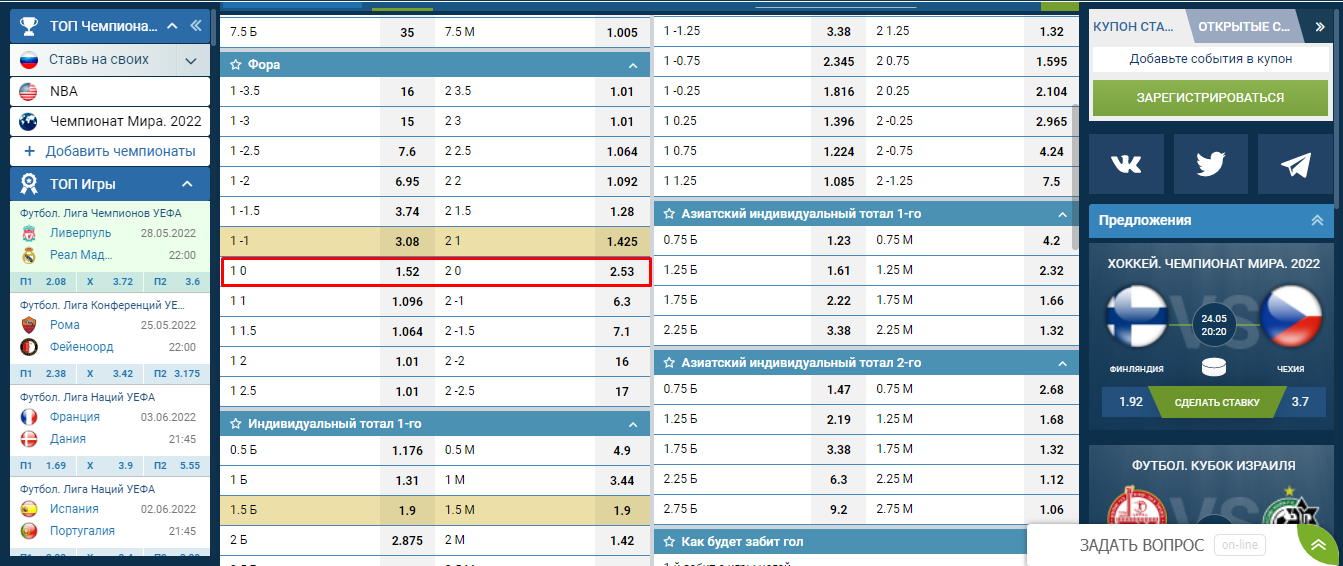Click the NBA USA flag icon
Screen dimensions: 1343x566
click(x=29, y=91)
